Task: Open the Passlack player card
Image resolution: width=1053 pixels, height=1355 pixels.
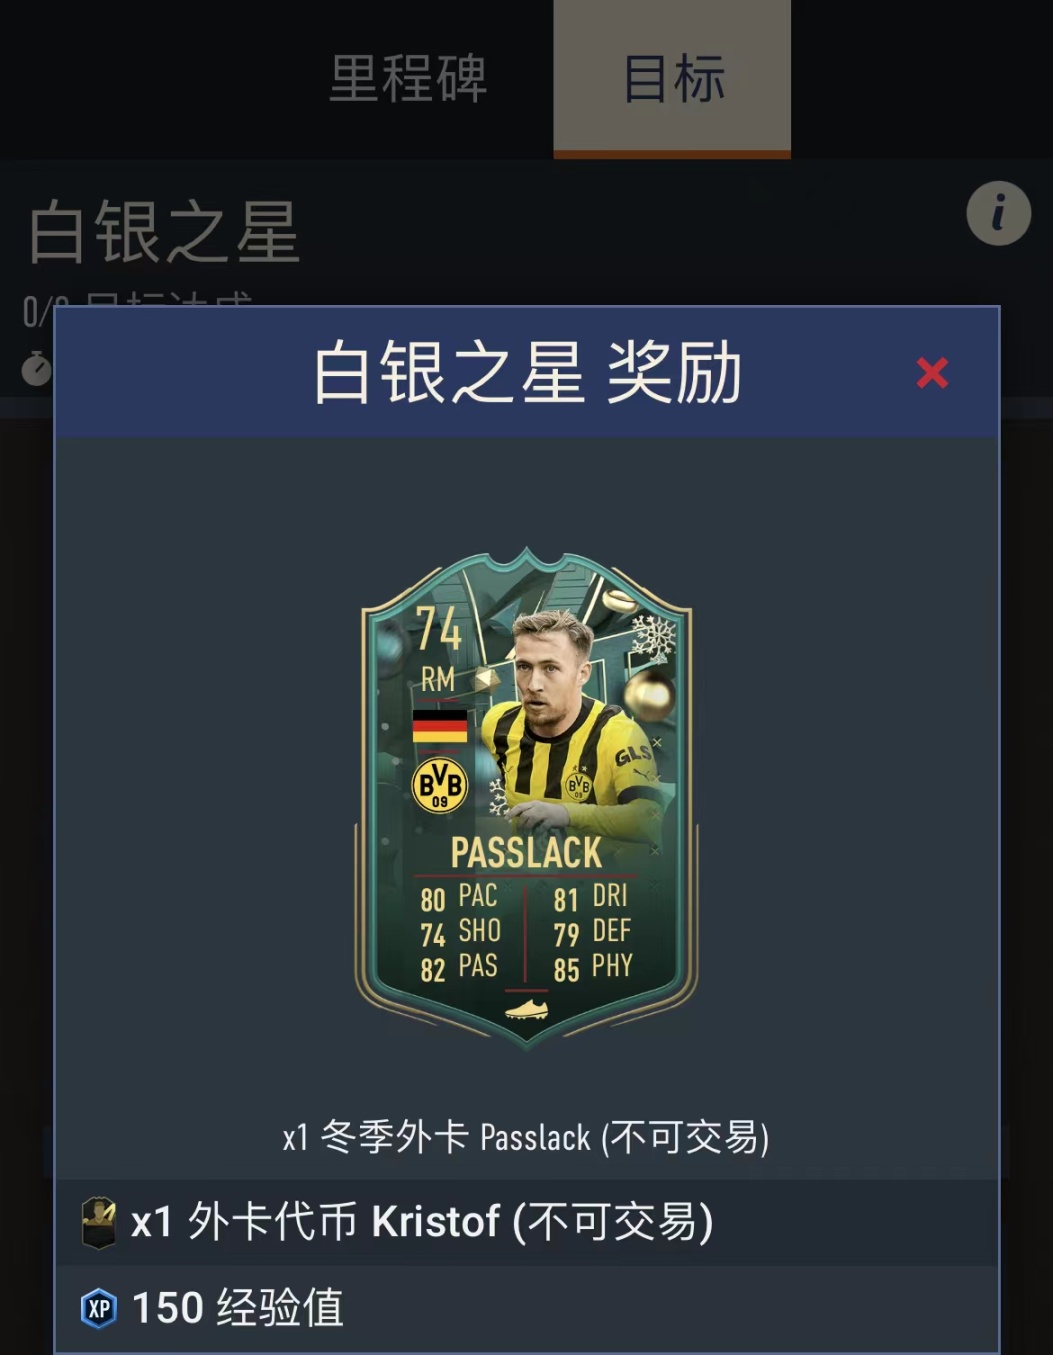Action: [x=526, y=797]
